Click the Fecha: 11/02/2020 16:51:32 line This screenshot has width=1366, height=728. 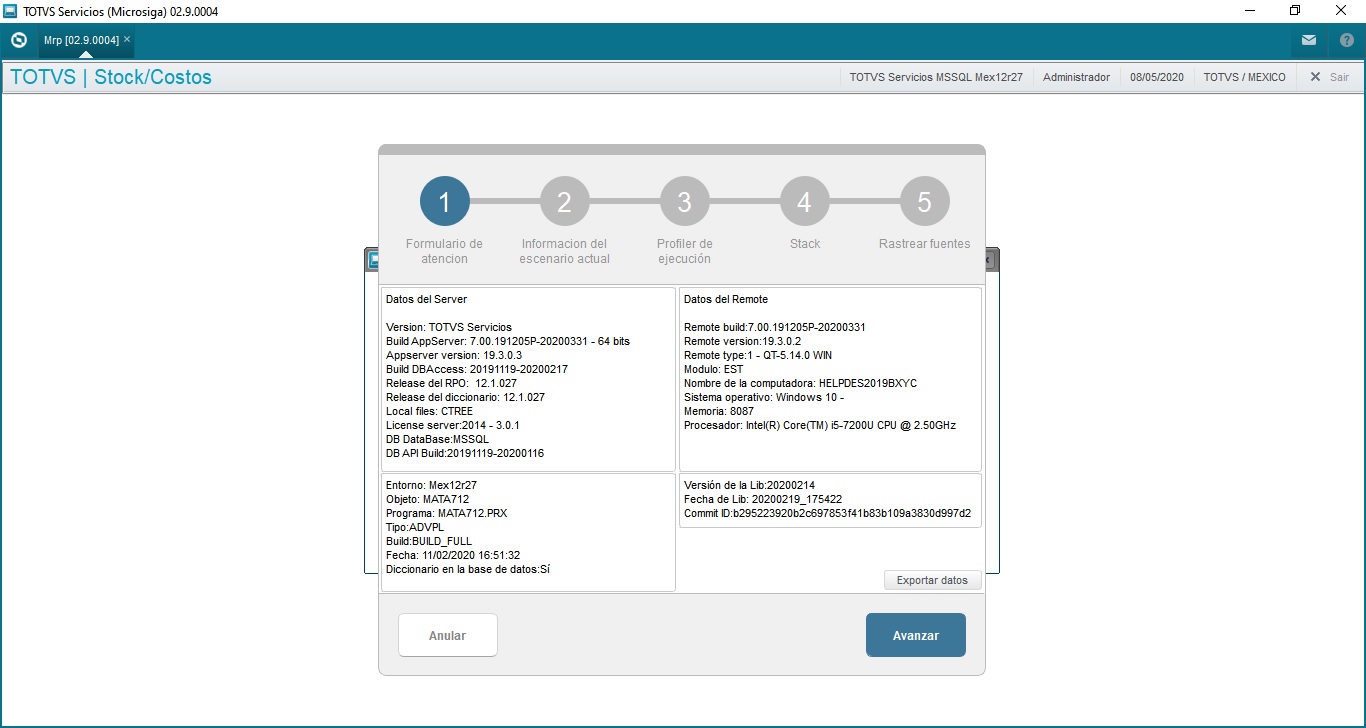453,555
